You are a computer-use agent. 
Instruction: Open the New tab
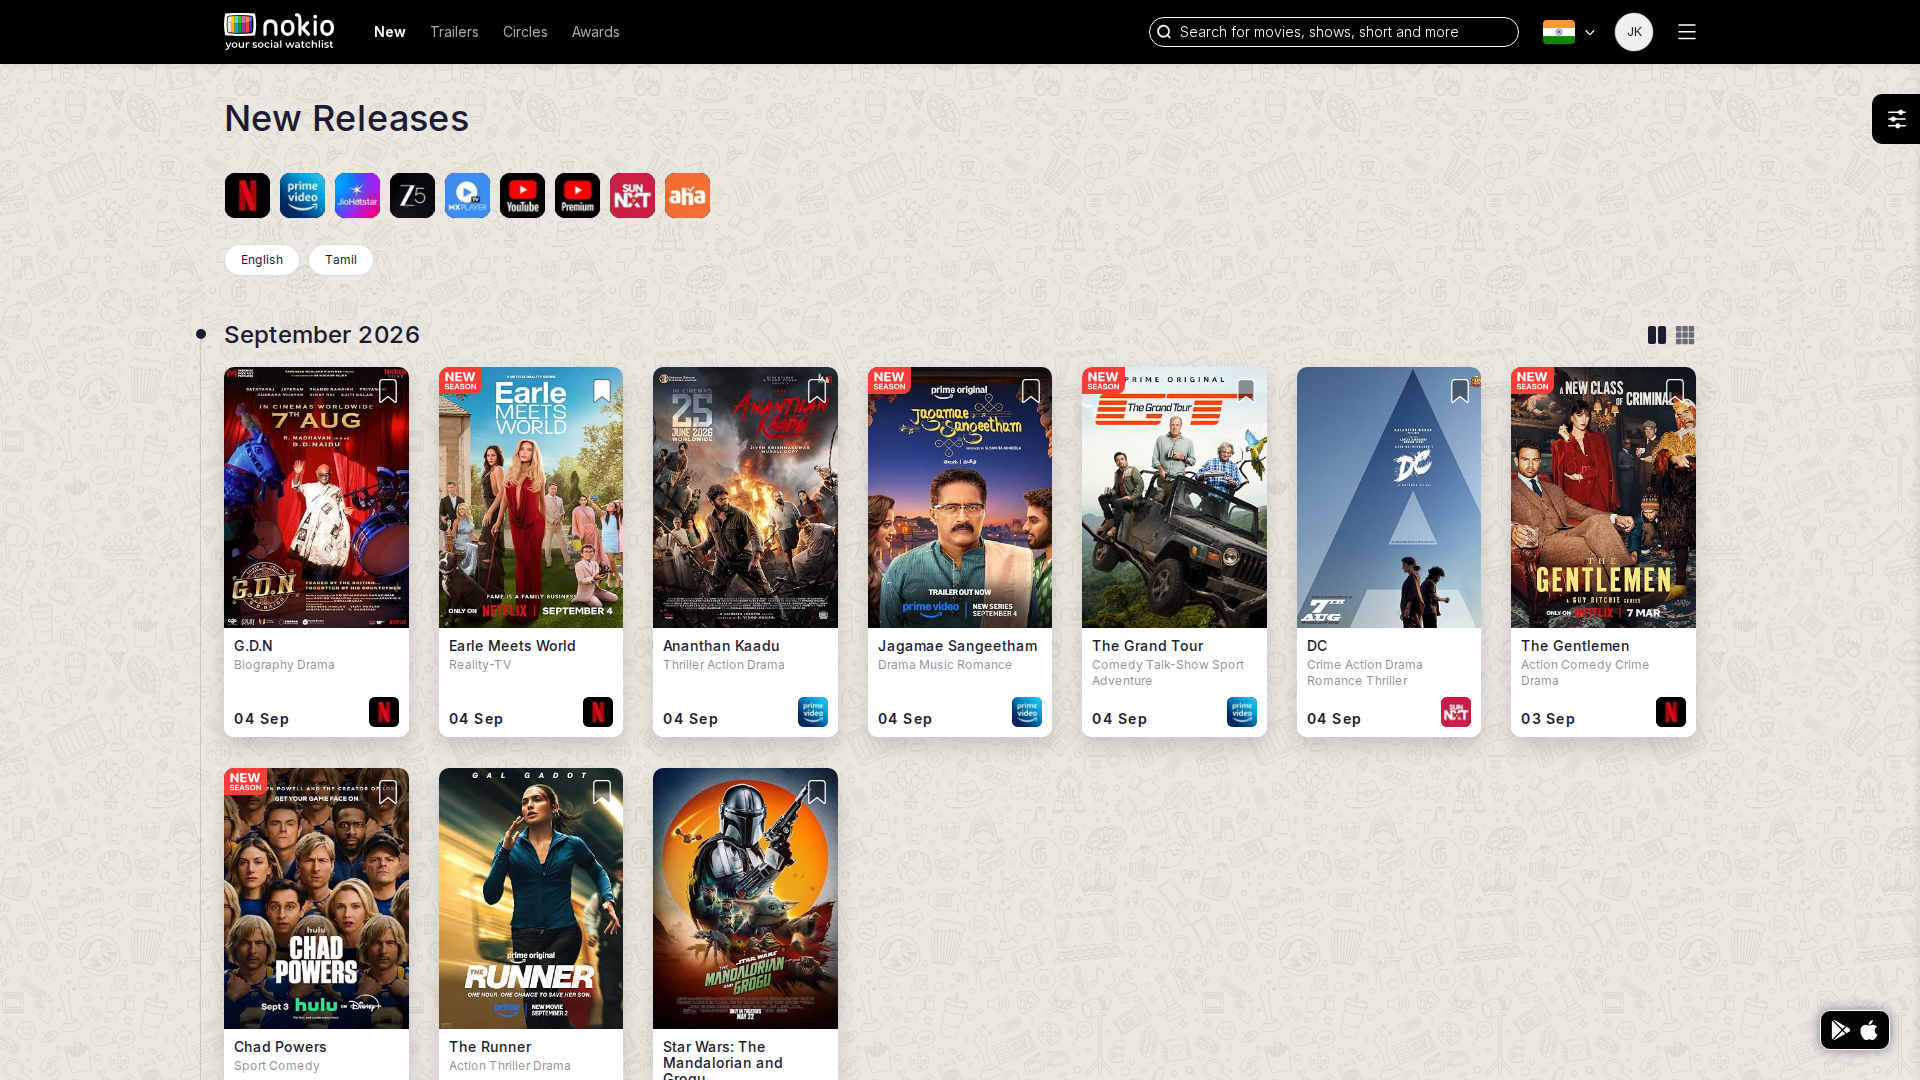[390, 32]
